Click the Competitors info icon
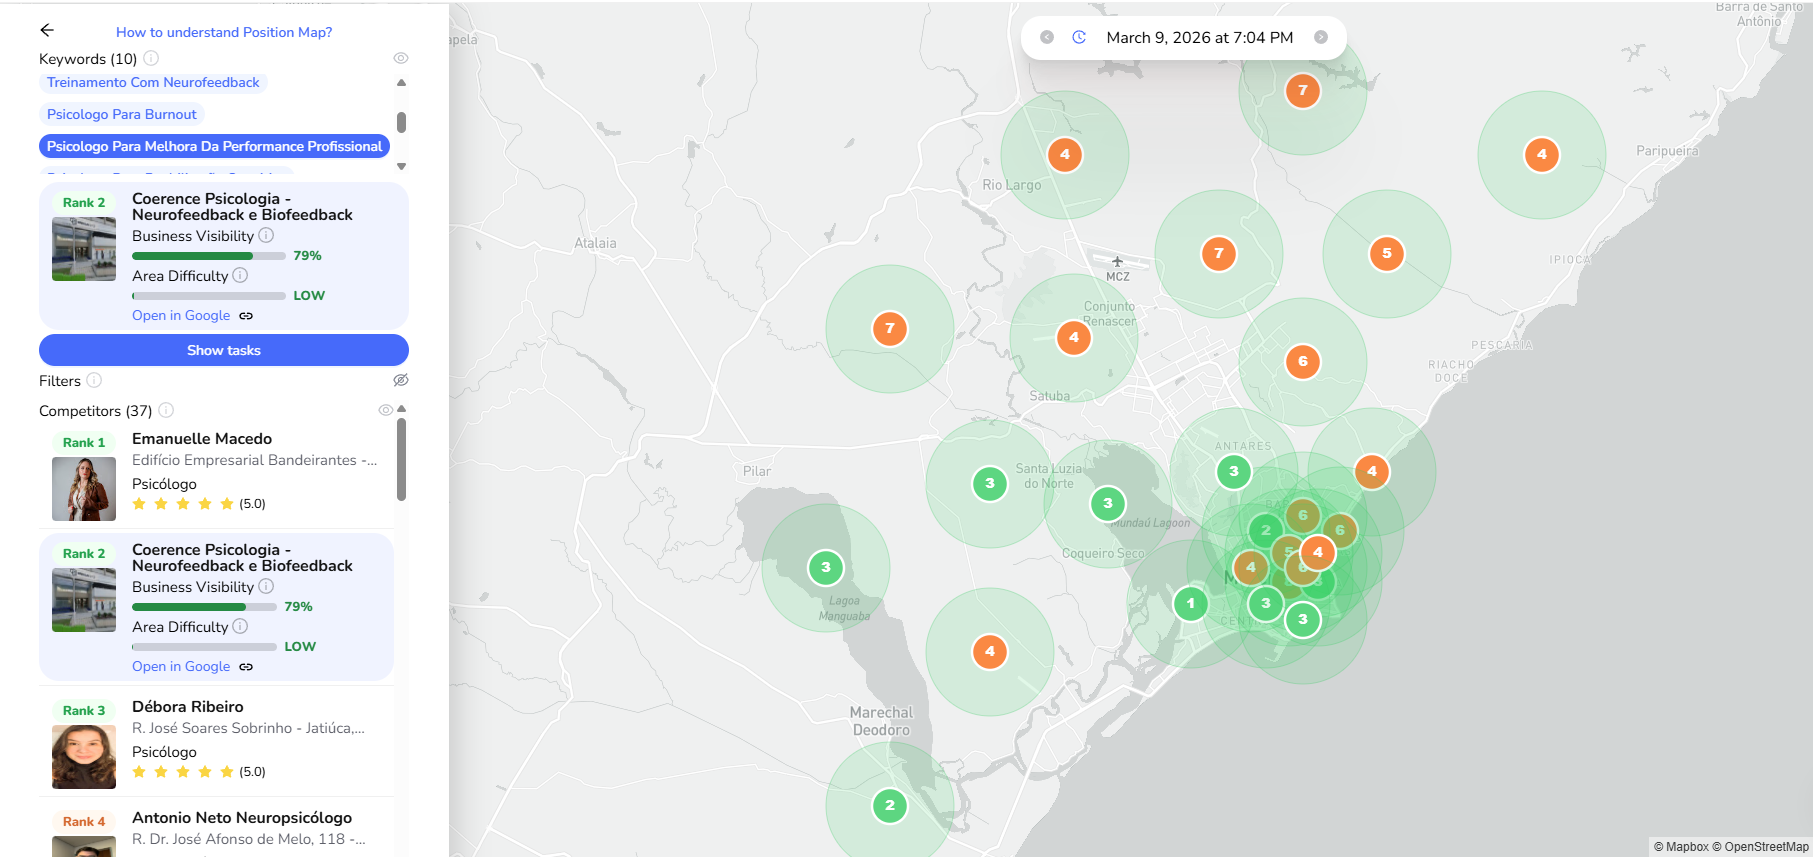This screenshot has width=1813, height=857. [166, 410]
